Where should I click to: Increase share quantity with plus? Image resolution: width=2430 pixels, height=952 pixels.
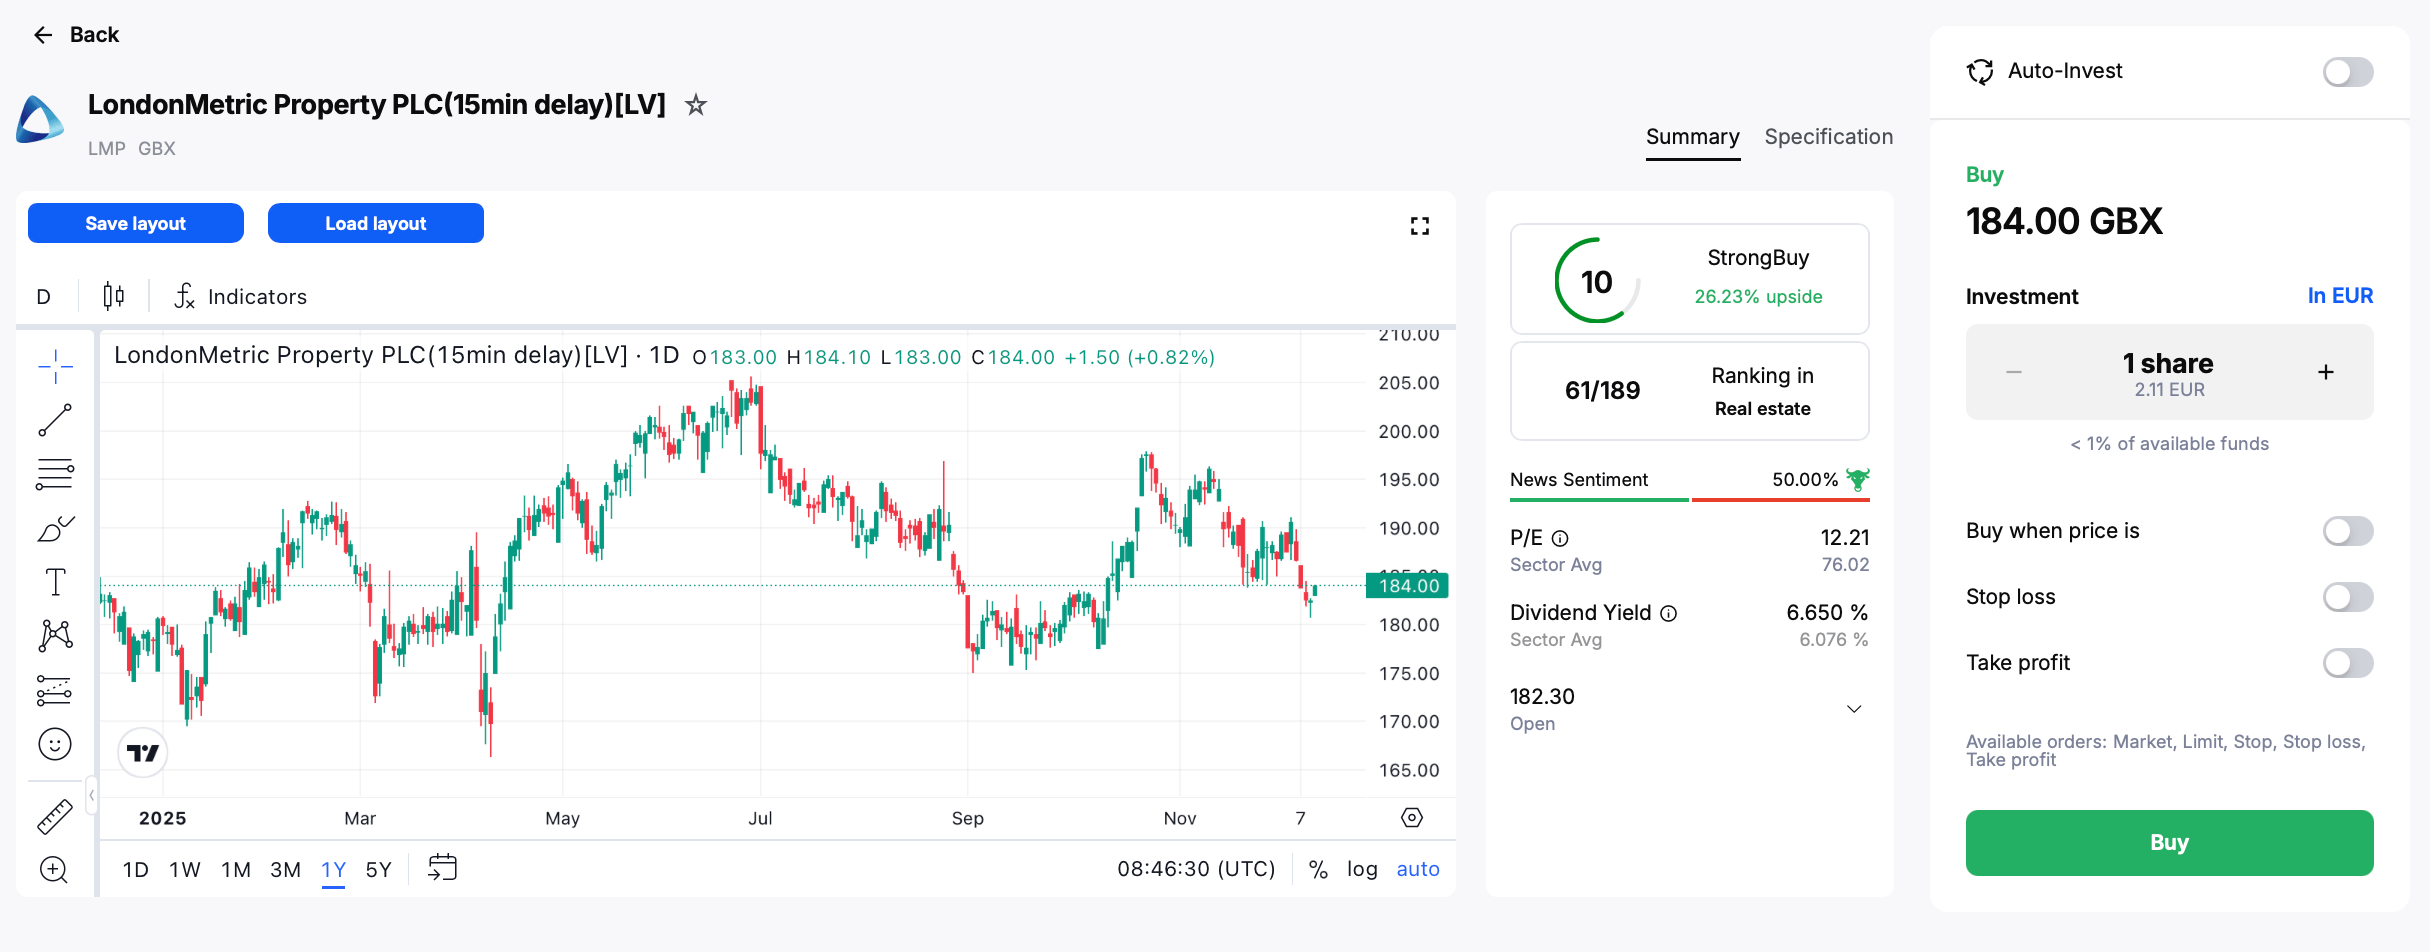[x=2326, y=372]
